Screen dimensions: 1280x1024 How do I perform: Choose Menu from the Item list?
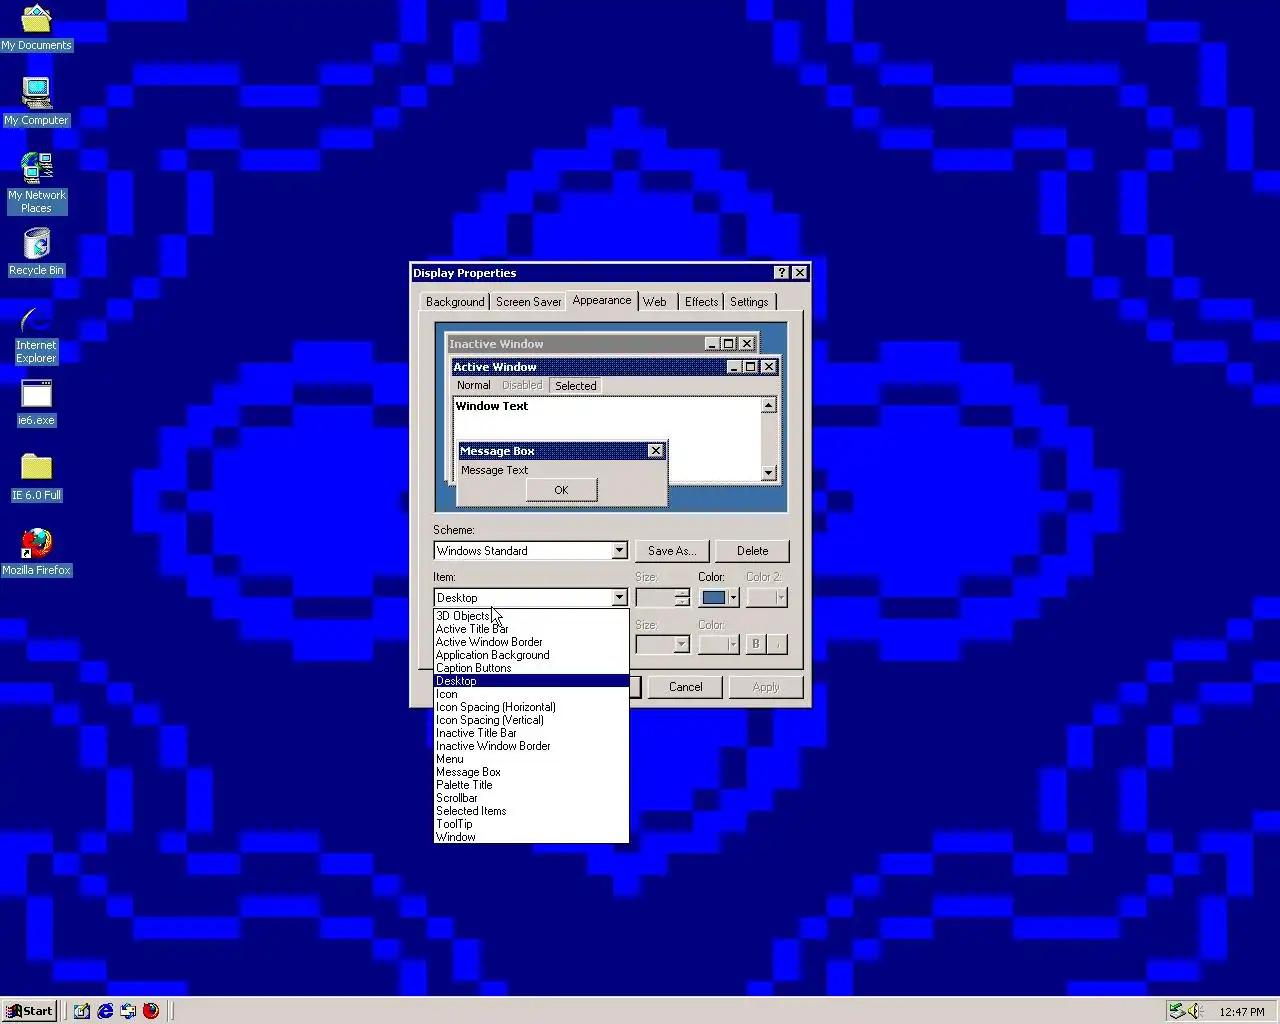(531, 759)
